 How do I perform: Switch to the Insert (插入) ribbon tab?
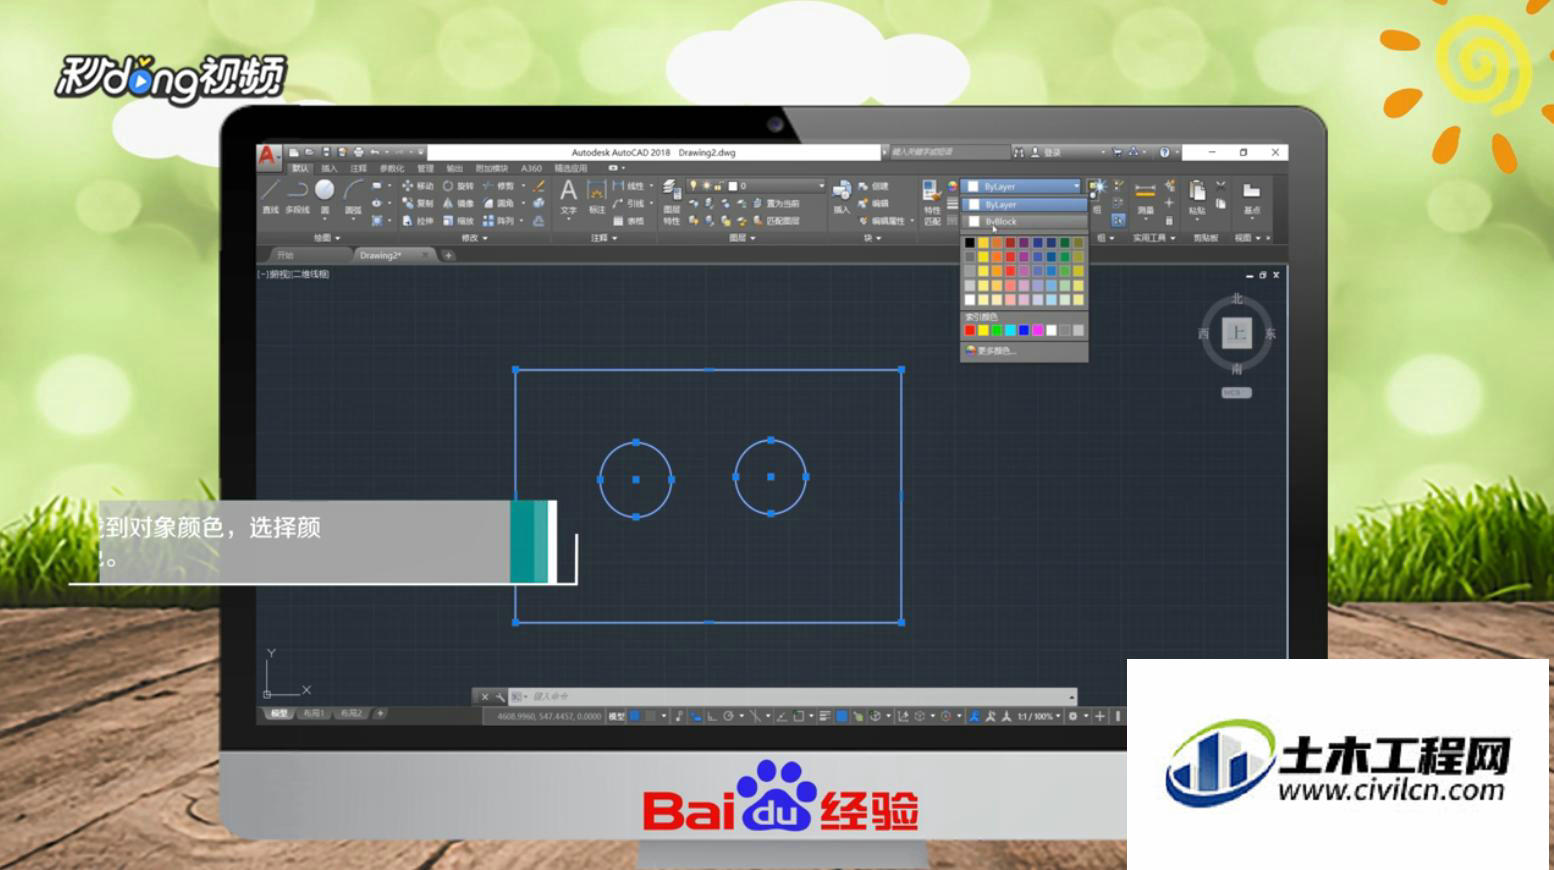click(x=329, y=168)
